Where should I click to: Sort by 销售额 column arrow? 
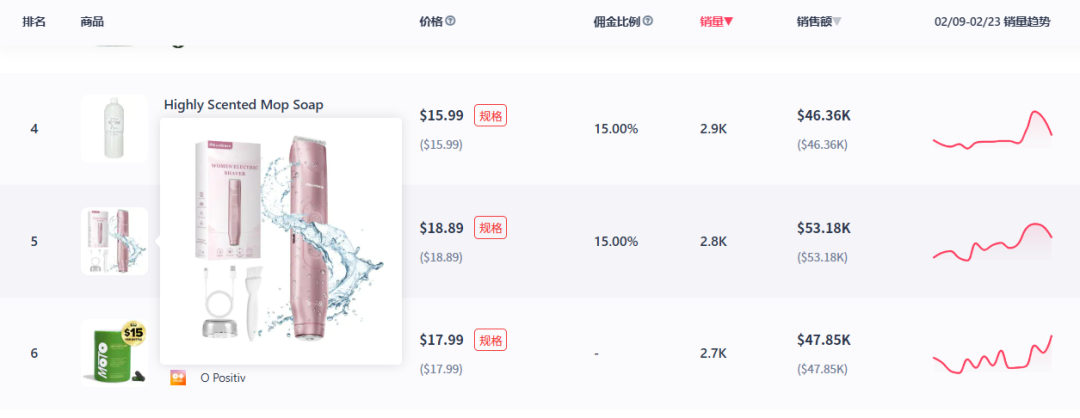pos(837,22)
